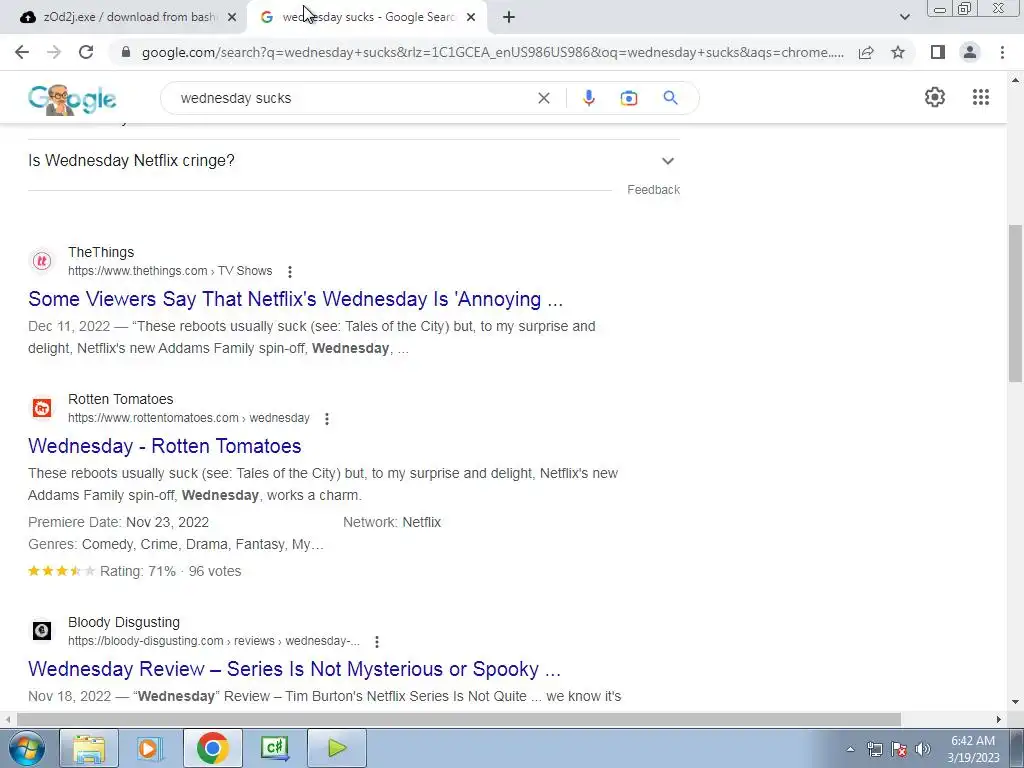Click the 'Rating: 71% · 96 votes' text
1024x768 pixels.
[170, 571]
